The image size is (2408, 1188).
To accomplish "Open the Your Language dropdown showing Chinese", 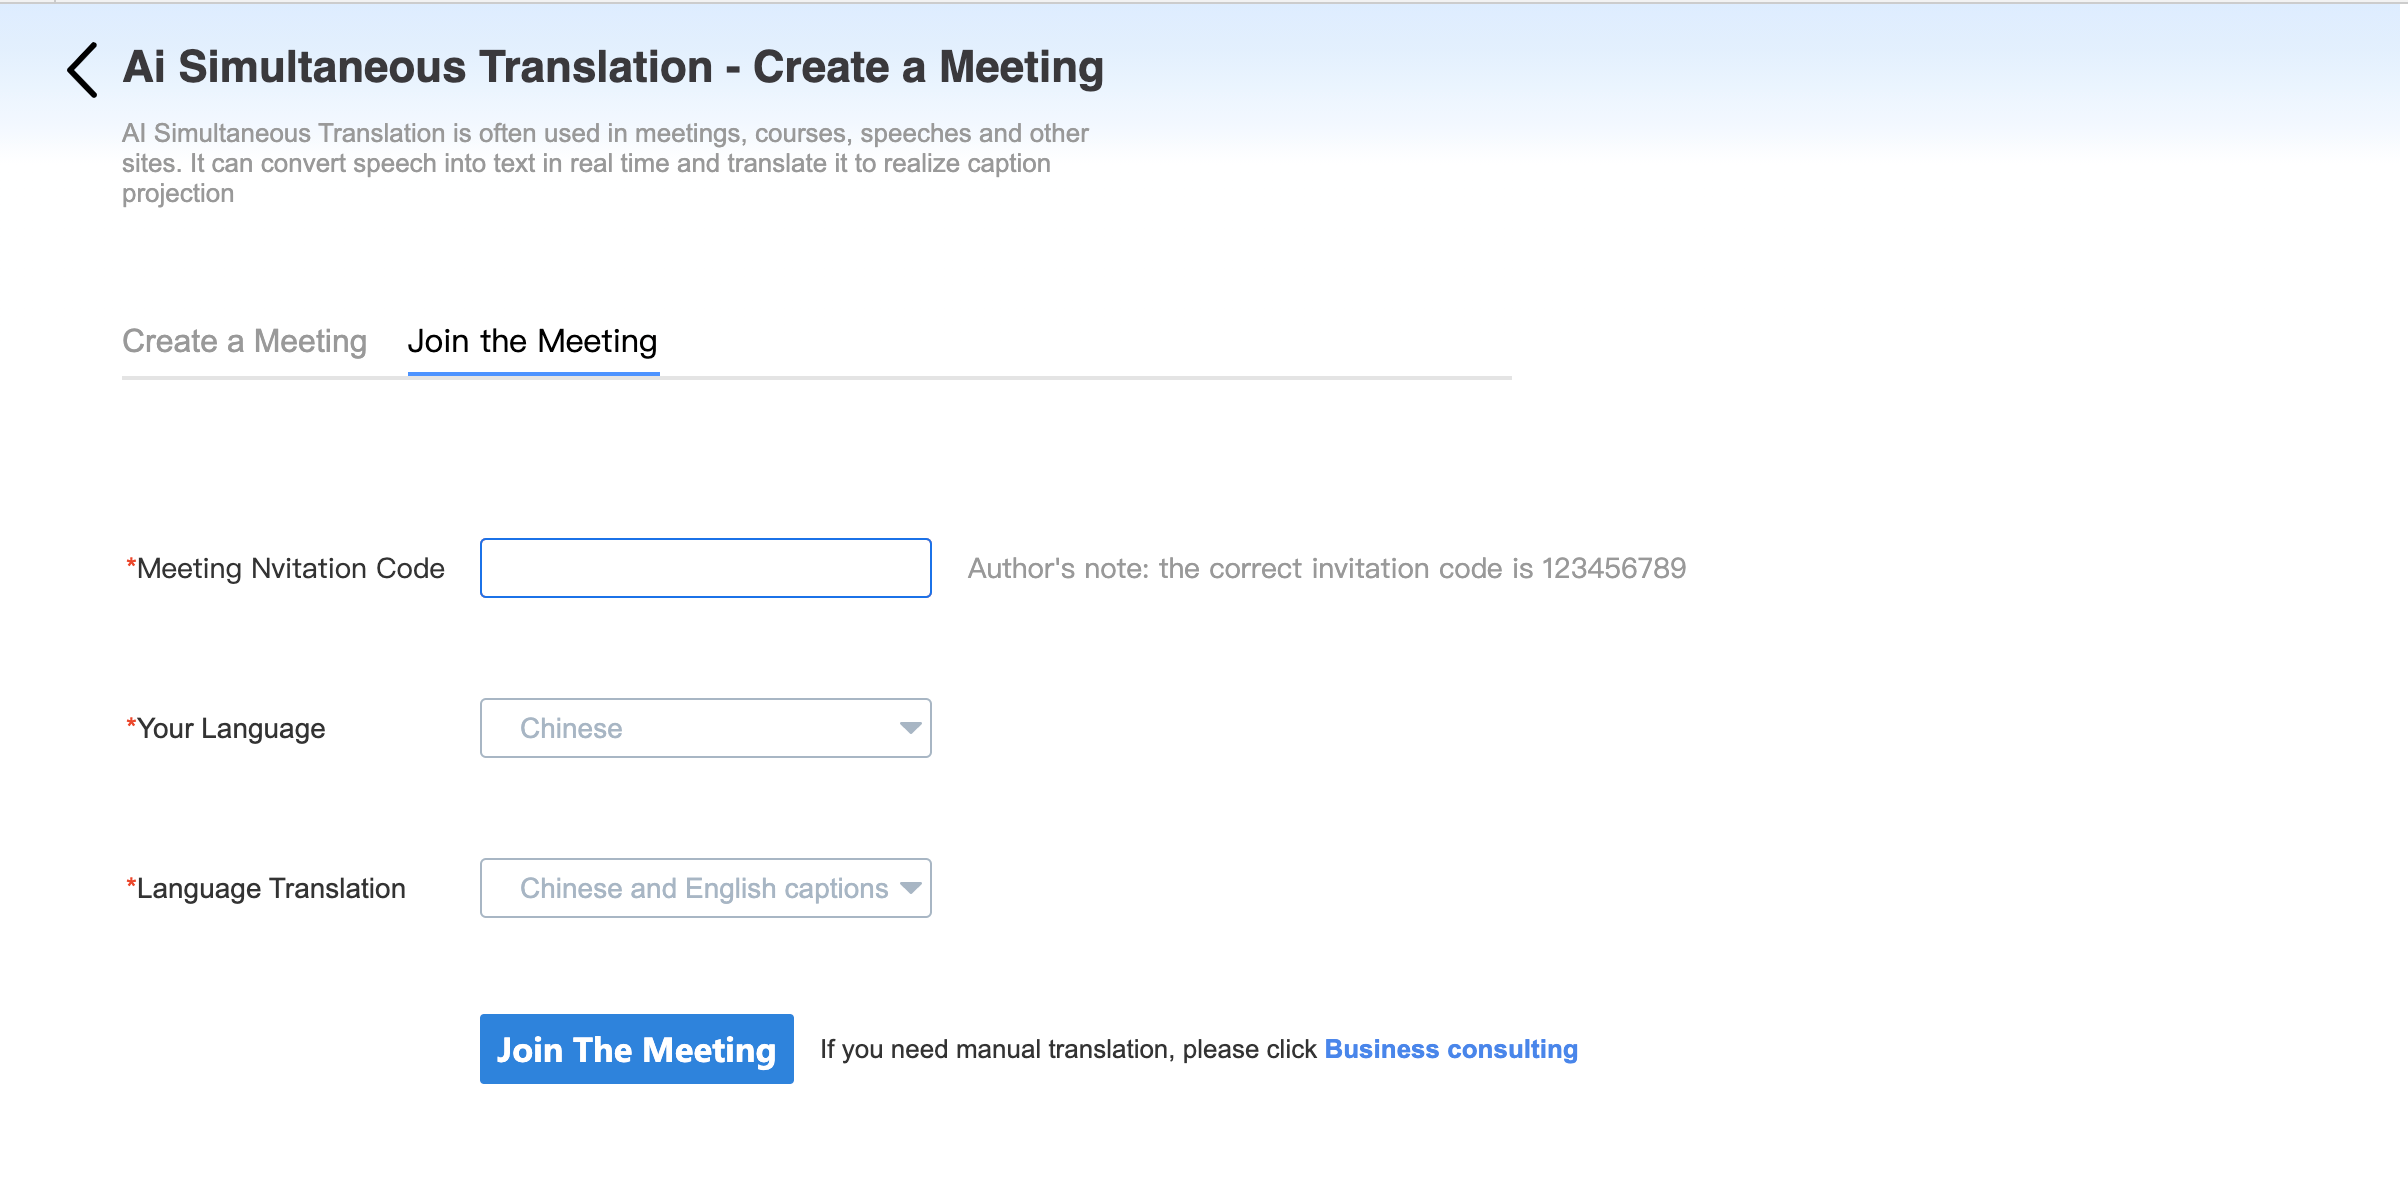I will pos(706,728).
